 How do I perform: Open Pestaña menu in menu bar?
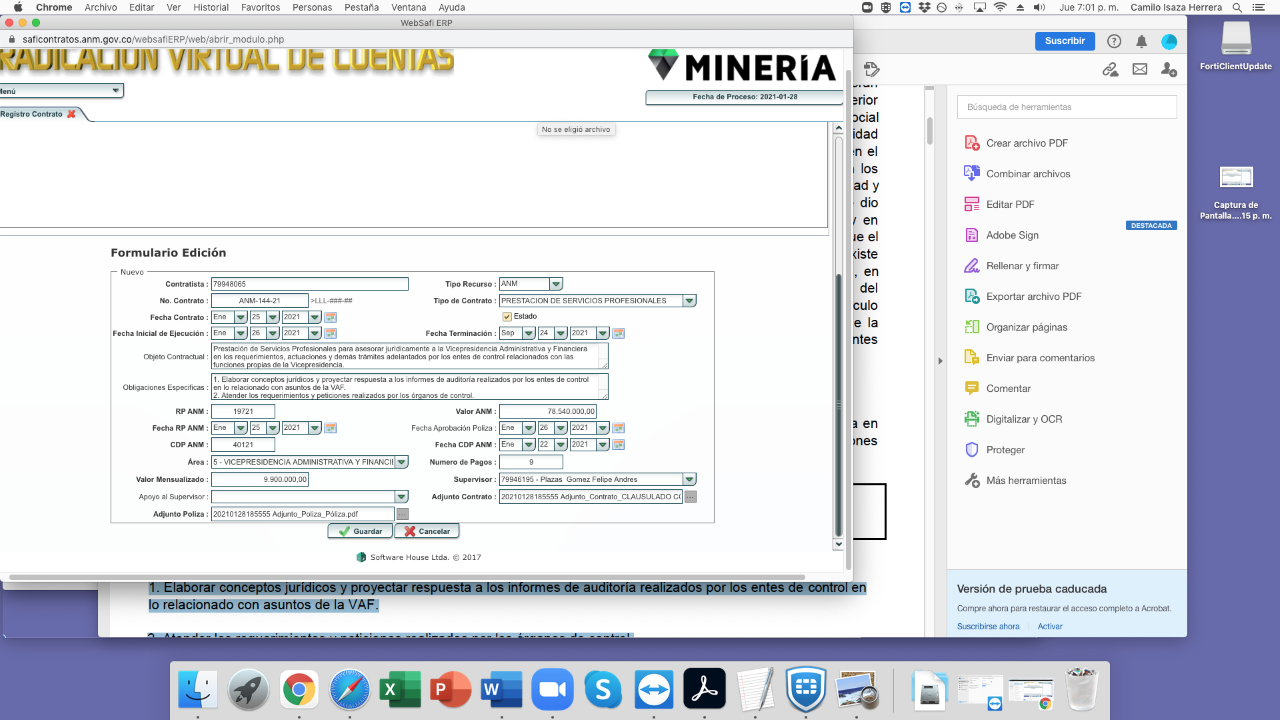click(x=361, y=7)
